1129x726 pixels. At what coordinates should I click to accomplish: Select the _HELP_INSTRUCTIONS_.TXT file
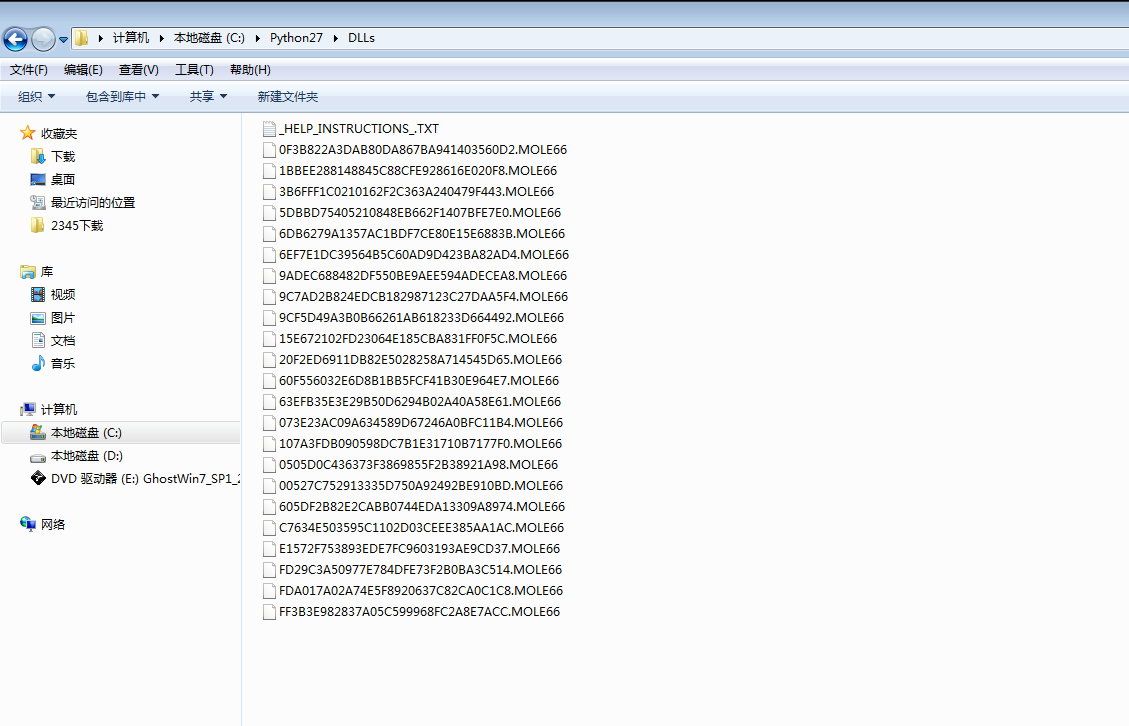pos(359,129)
